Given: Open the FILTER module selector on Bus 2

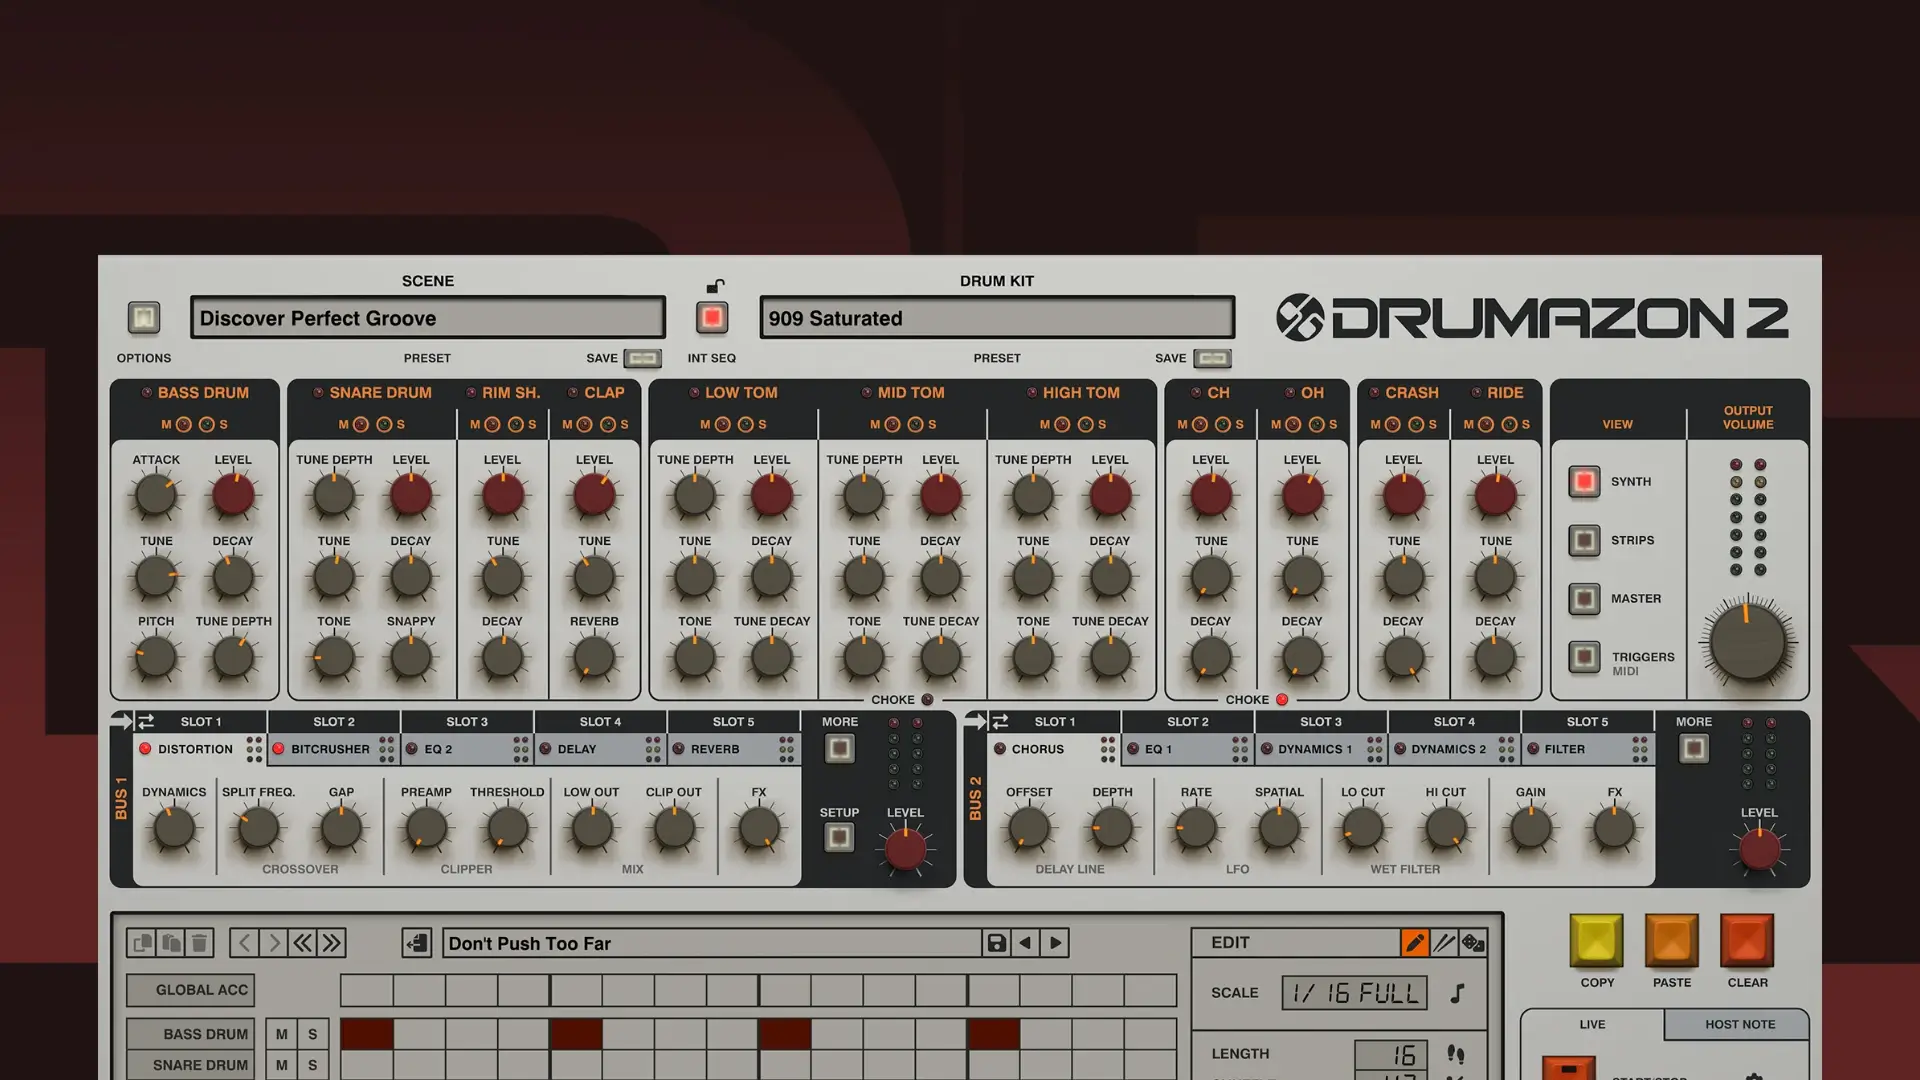Looking at the screenshot, I should (1564, 749).
